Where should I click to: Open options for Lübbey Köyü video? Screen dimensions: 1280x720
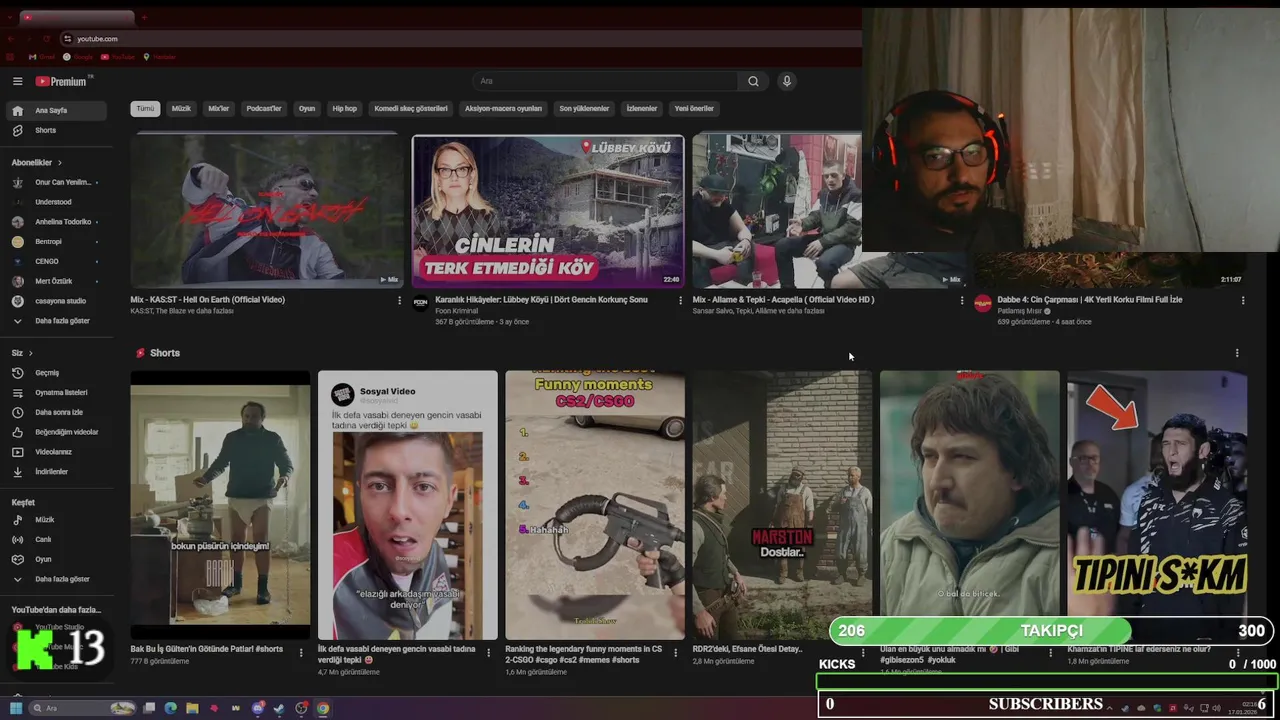(681, 300)
